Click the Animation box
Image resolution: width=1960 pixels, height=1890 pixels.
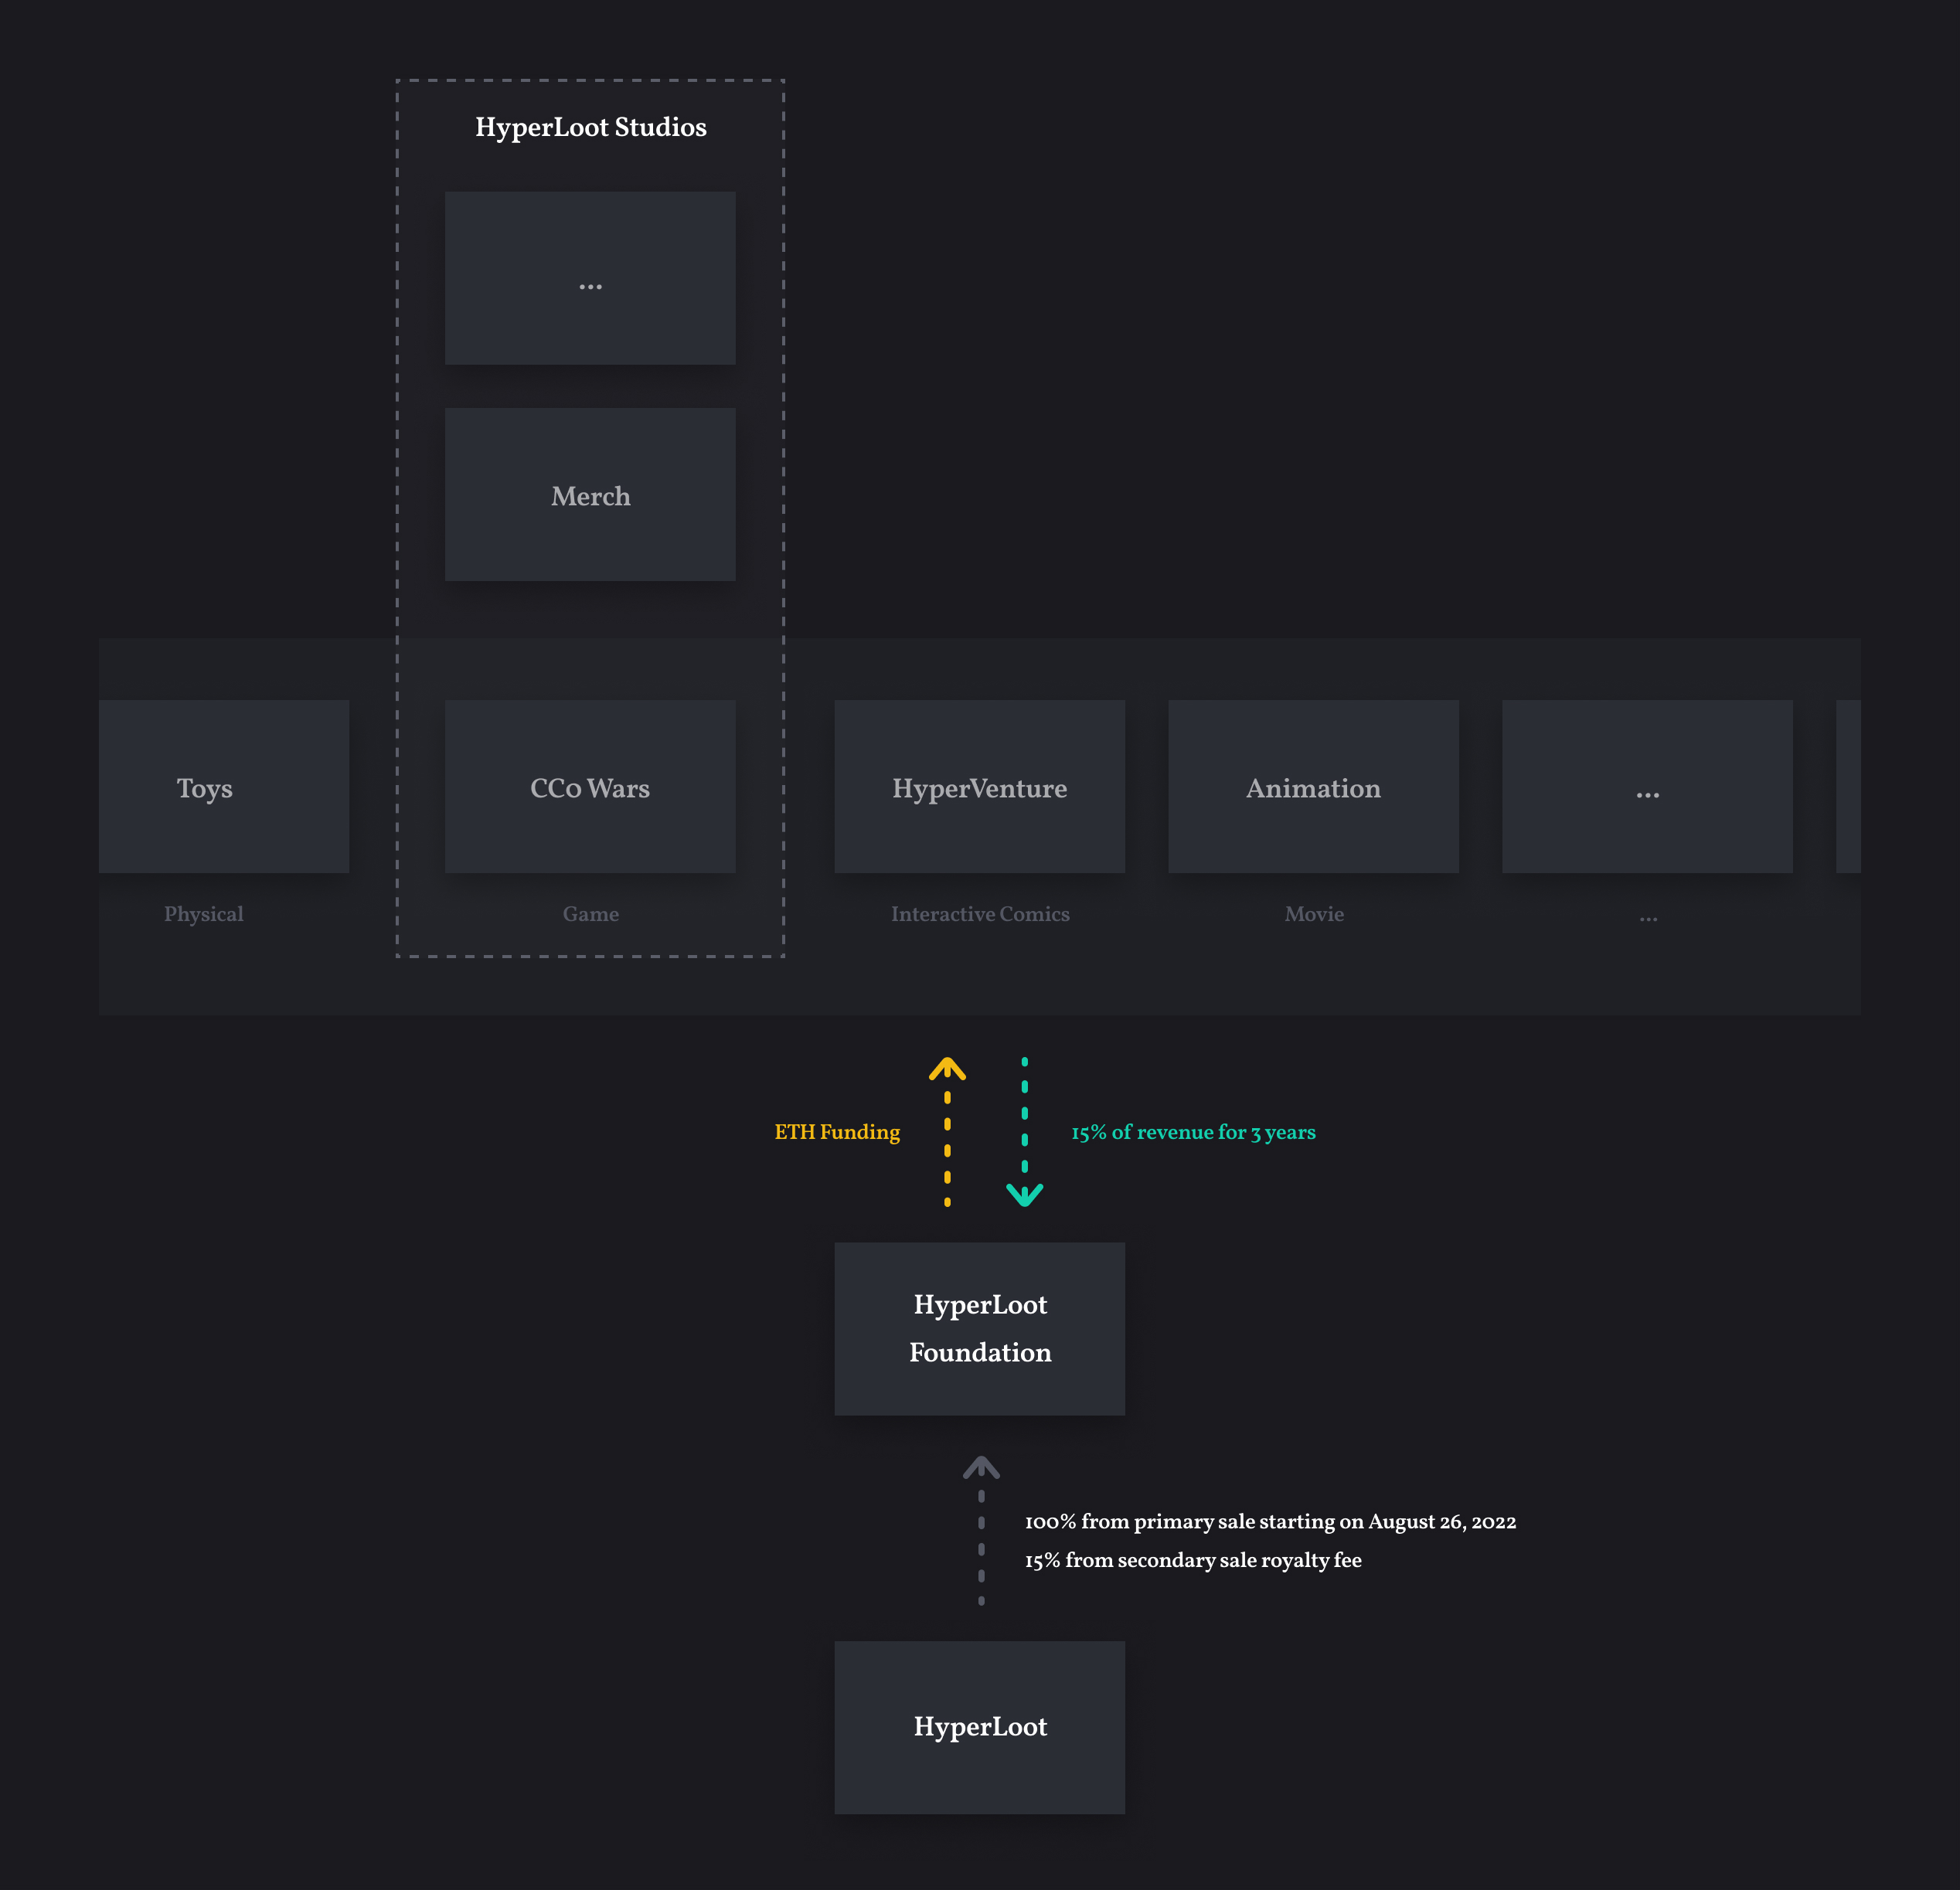pos(1313,786)
